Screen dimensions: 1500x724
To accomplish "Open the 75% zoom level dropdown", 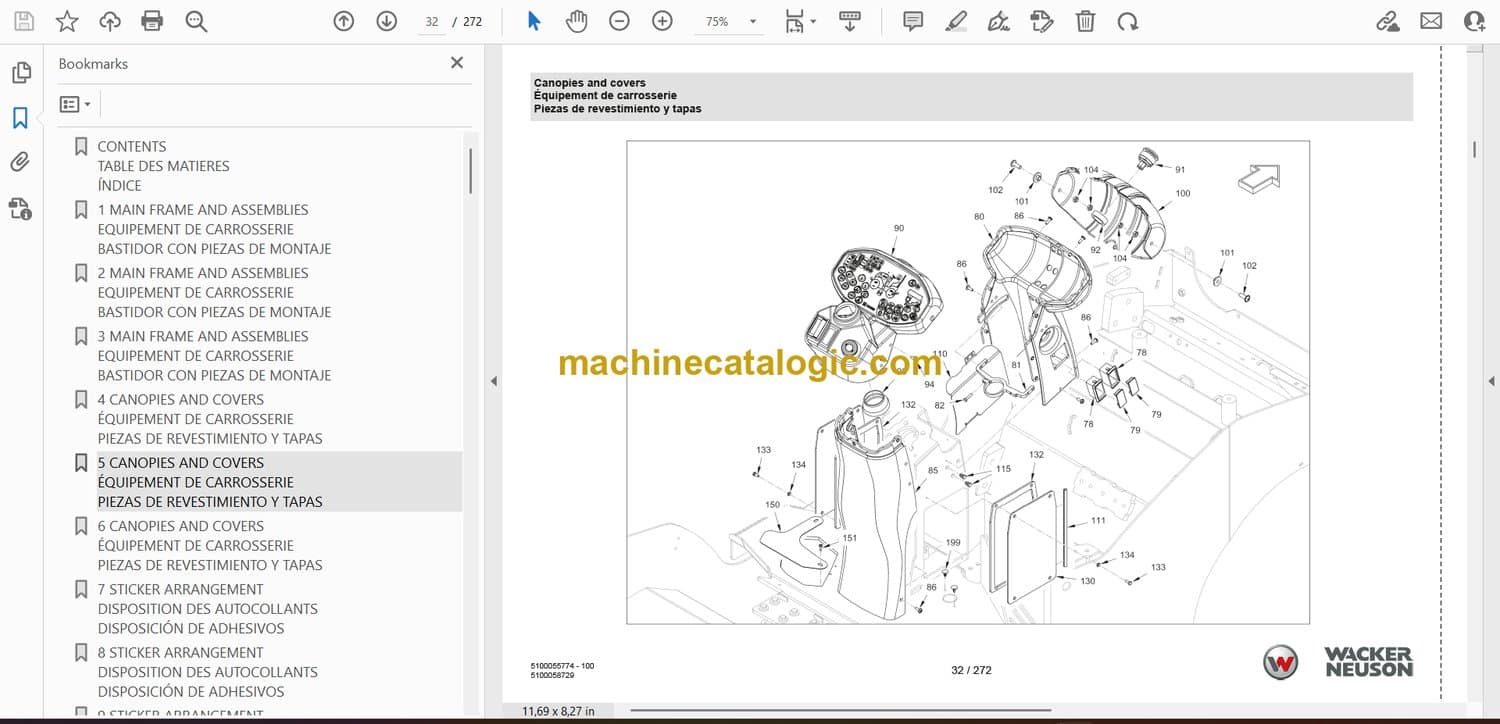I will pyautogui.click(x=752, y=22).
